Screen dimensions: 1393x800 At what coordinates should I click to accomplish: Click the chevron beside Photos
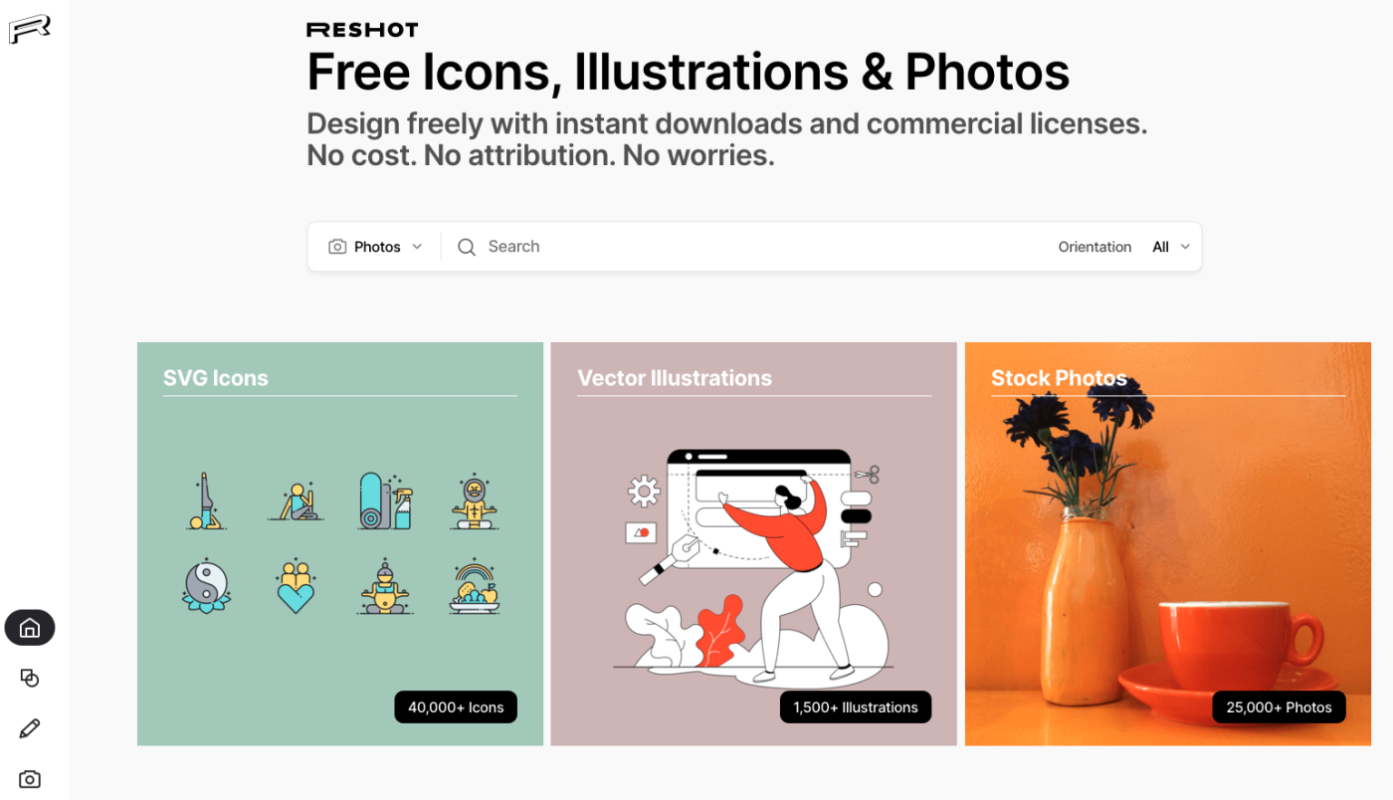417,247
